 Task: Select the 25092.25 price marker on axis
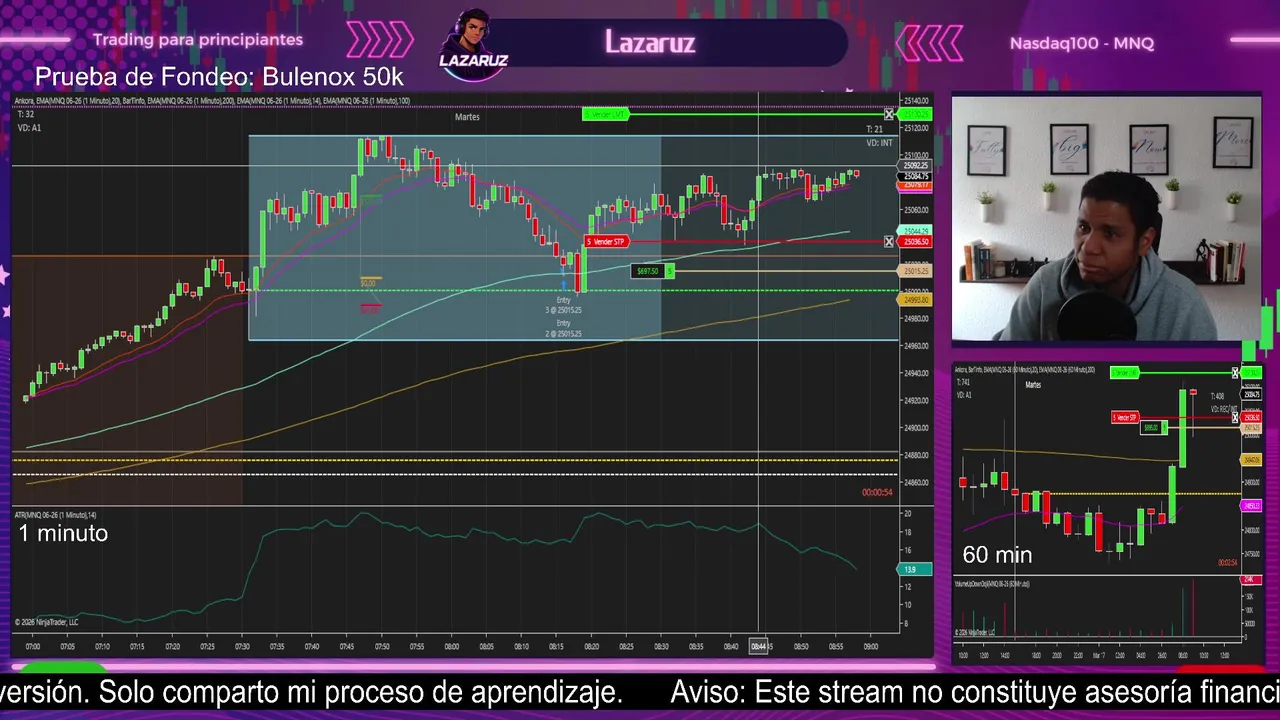click(916, 166)
